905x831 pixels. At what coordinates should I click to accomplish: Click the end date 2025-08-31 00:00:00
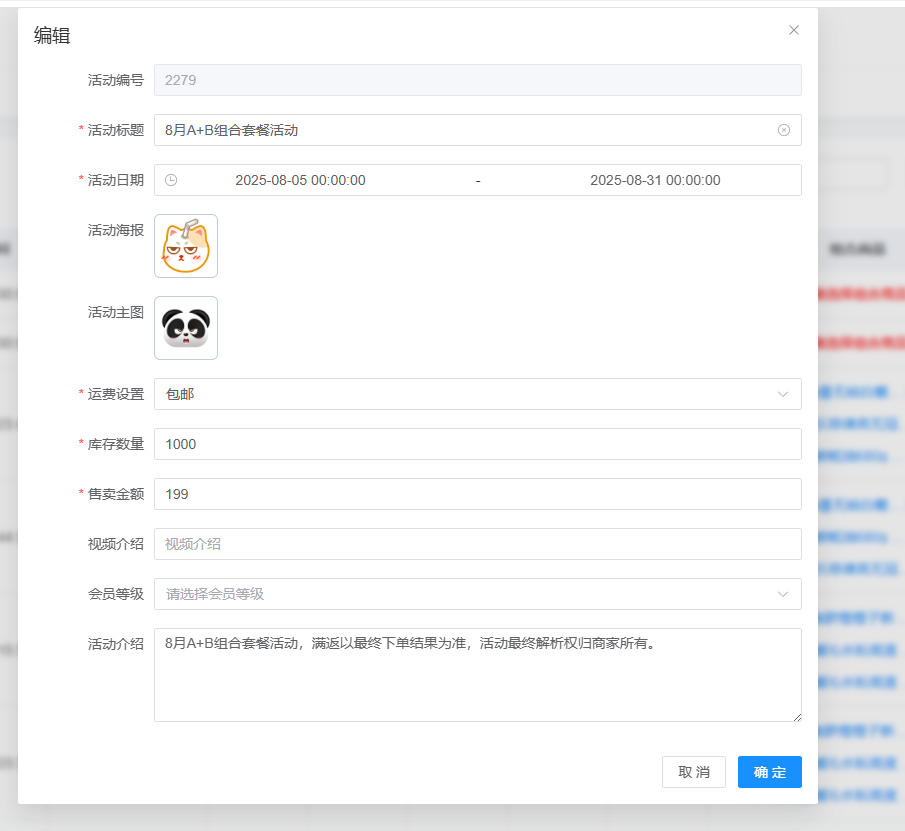(x=655, y=180)
